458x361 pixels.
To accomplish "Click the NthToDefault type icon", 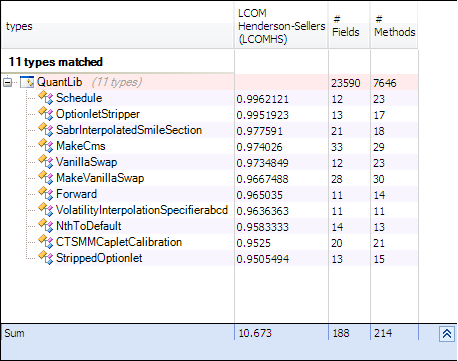I will 46,226.
